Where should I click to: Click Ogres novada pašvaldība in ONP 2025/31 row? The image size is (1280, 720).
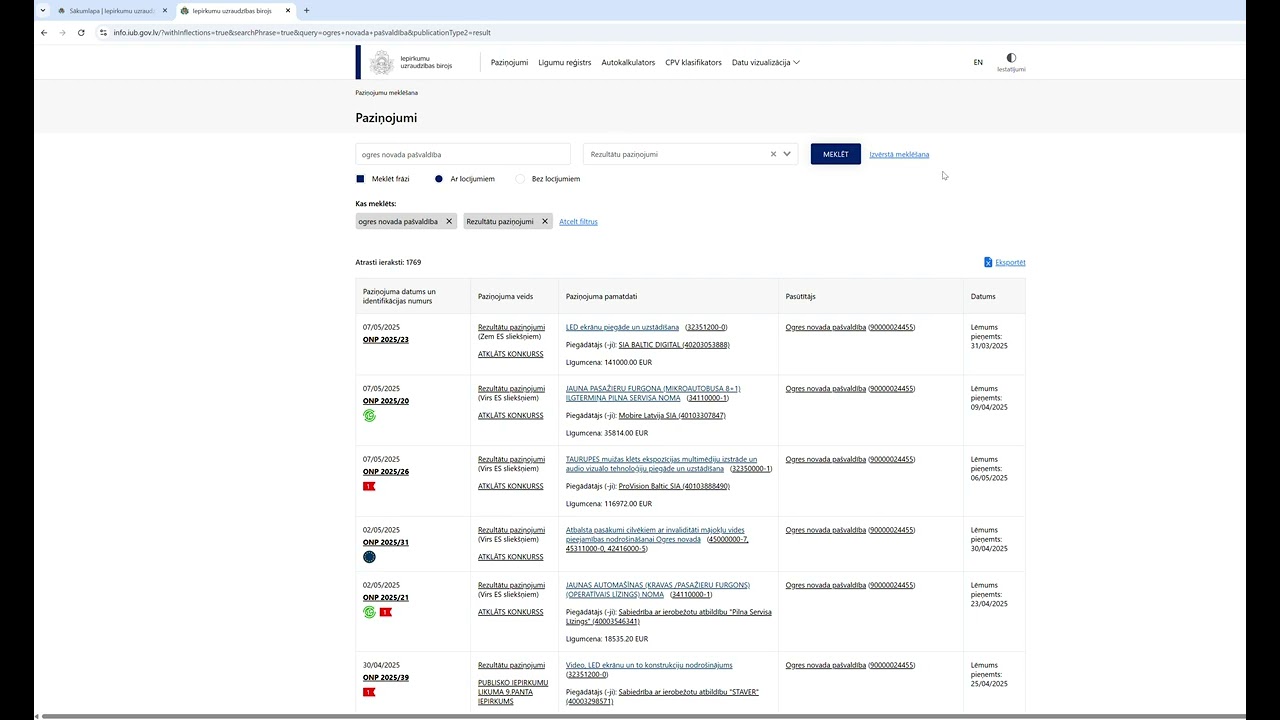tap(826, 530)
